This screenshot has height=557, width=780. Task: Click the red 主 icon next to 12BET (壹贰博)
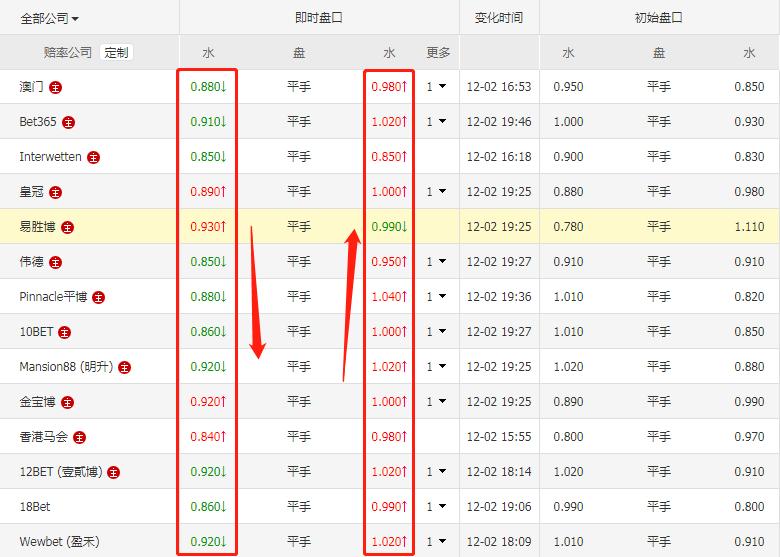tap(113, 472)
